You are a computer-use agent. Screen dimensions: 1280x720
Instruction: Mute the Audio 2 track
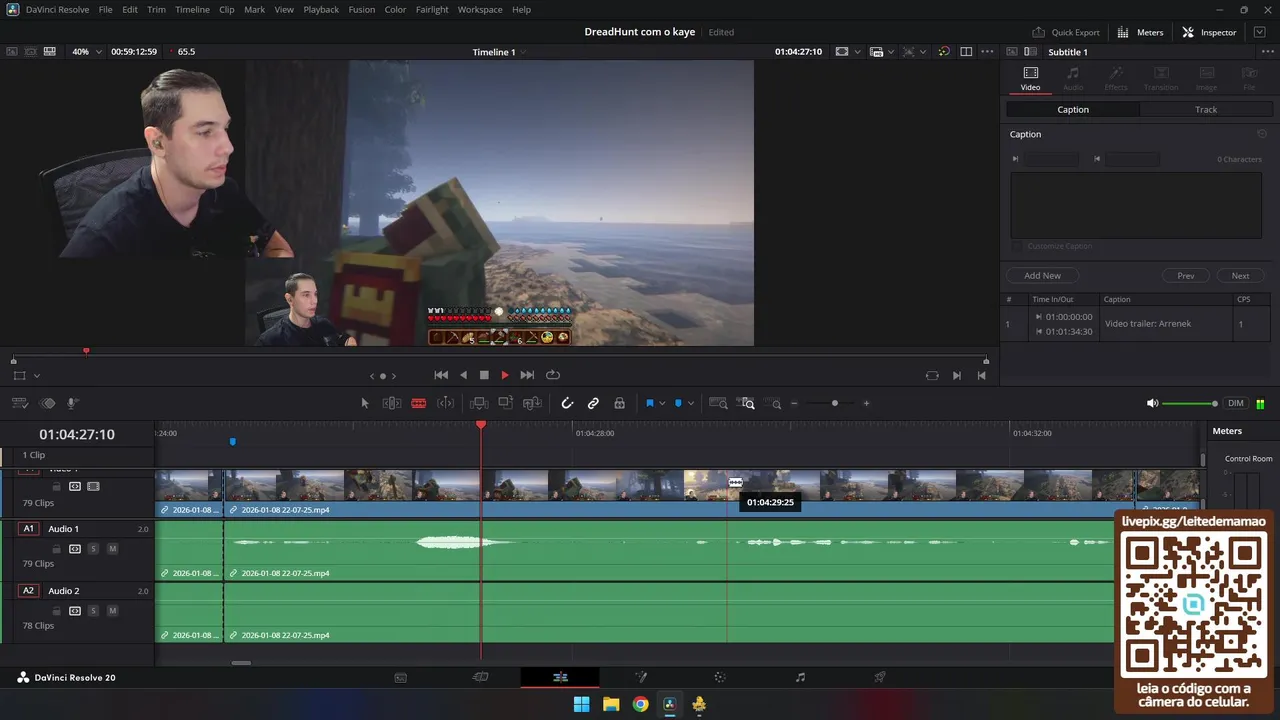(112, 610)
